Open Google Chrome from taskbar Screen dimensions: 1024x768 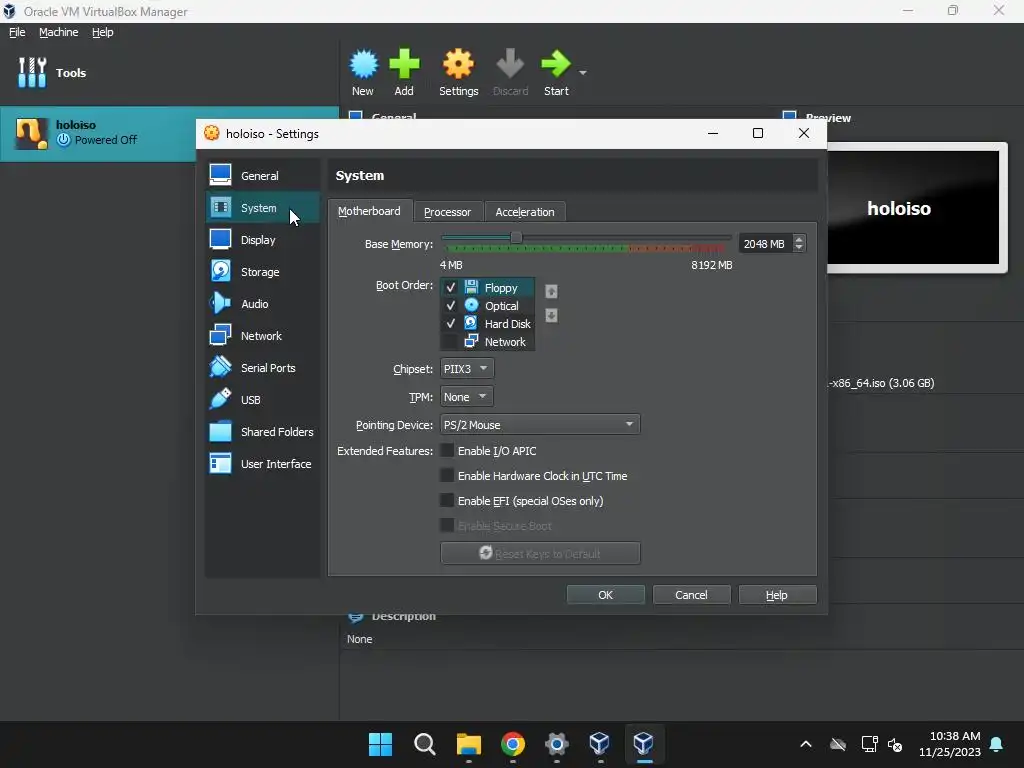[x=513, y=743]
